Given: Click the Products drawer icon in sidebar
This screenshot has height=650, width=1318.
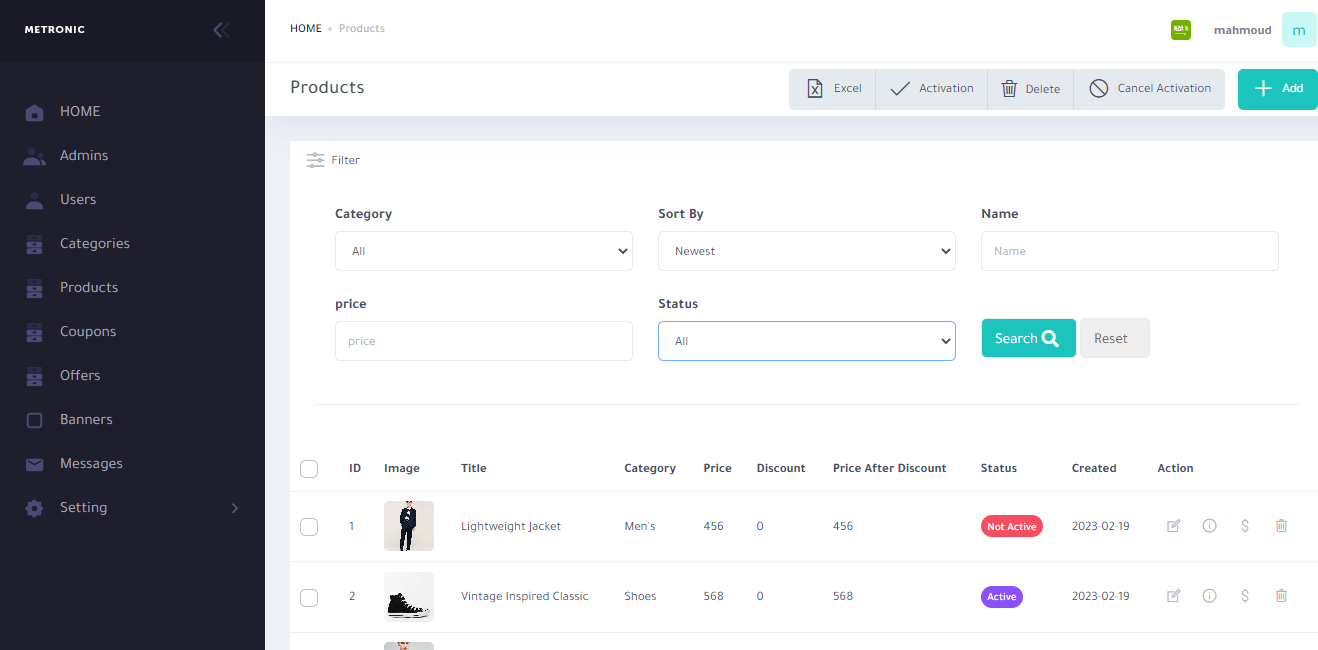Looking at the screenshot, I should pyautogui.click(x=35, y=288).
